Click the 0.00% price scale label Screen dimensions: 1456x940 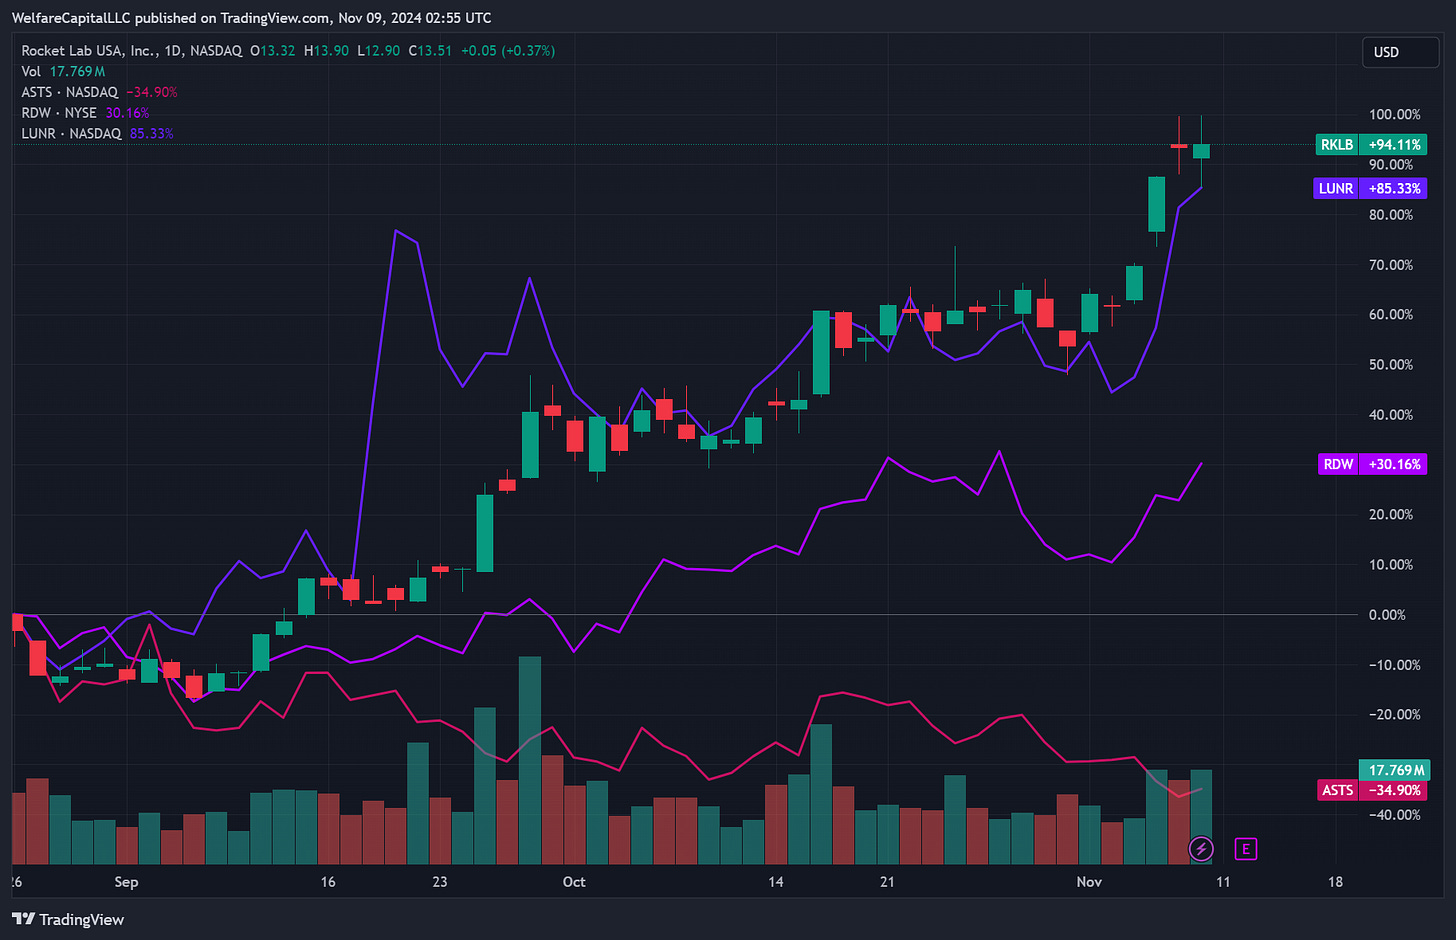pyautogui.click(x=1388, y=614)
